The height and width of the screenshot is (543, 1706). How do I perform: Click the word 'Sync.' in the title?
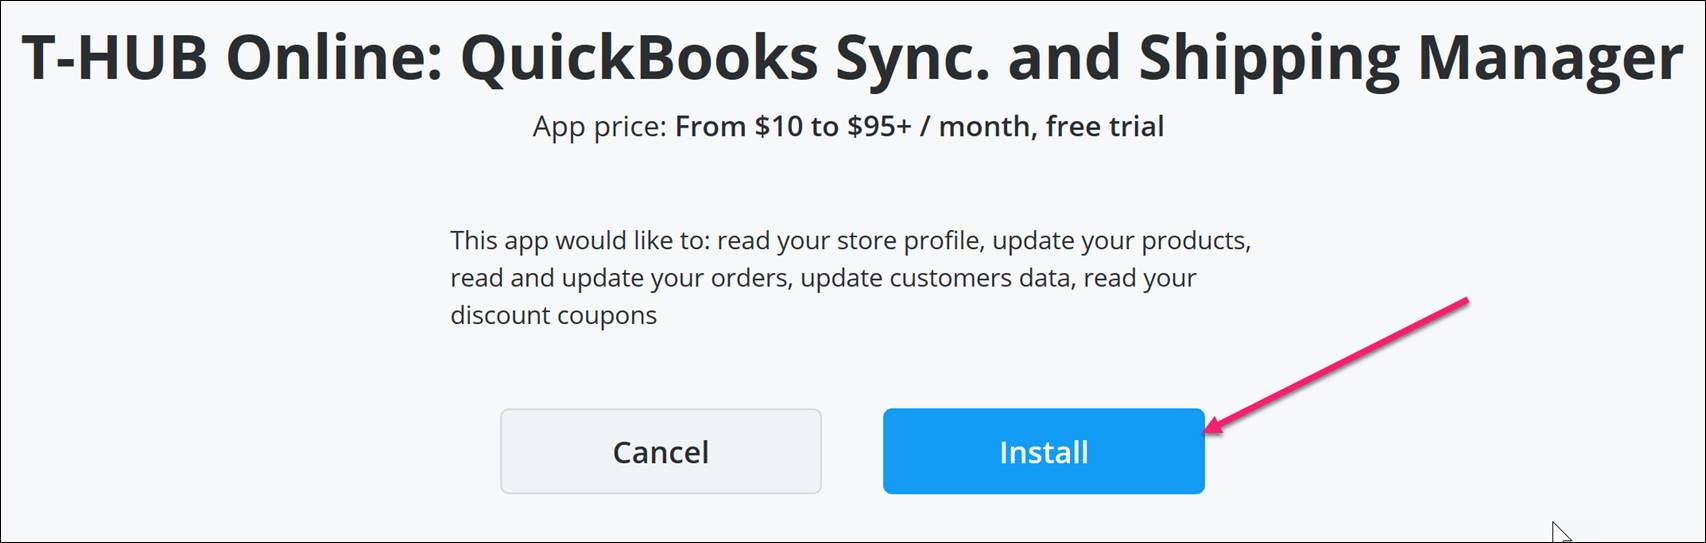(x=913, y=58)
